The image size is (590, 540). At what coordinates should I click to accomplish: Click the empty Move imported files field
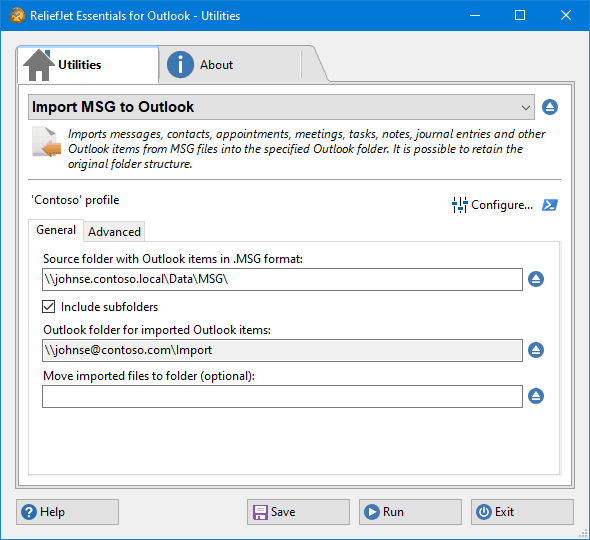[x=282, y=396]
